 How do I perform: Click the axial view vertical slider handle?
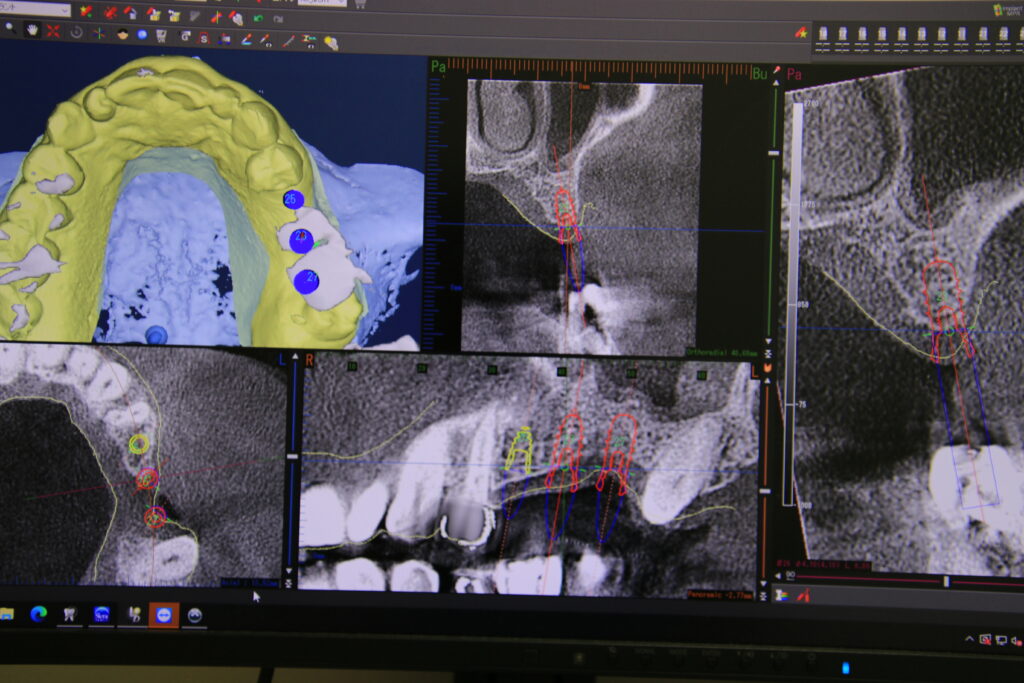(293, 456)
